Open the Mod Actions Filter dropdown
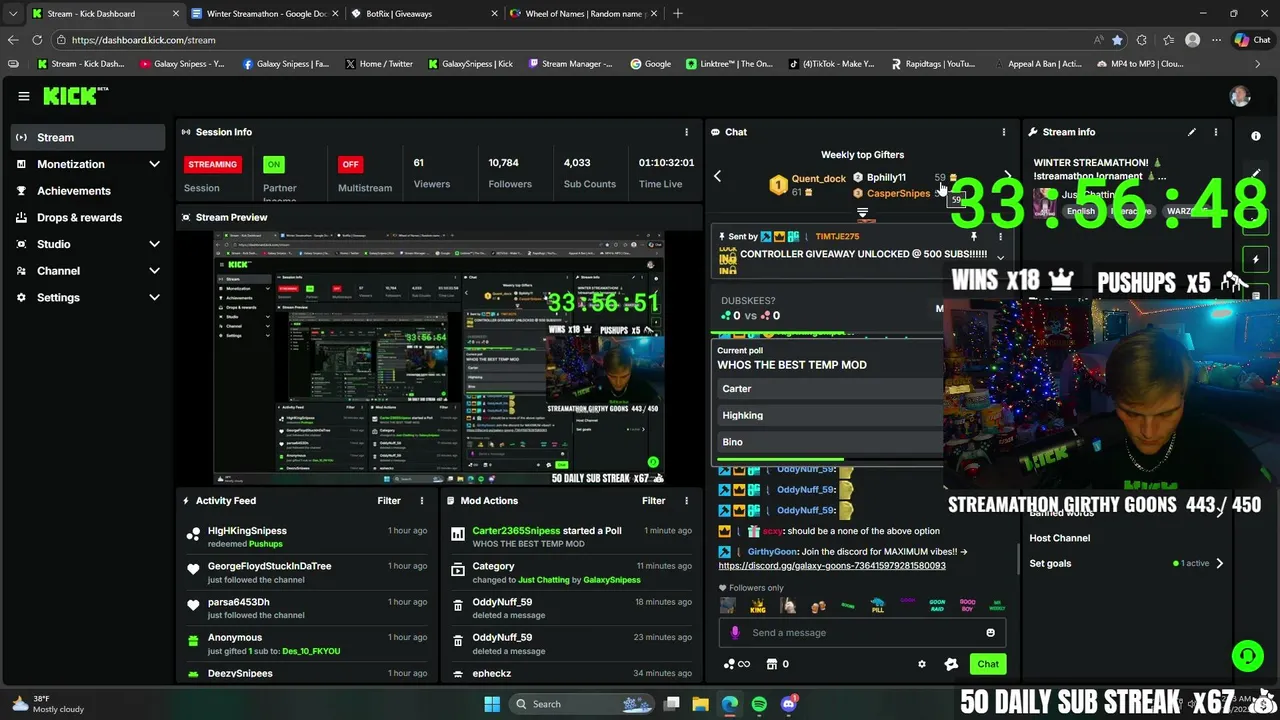This screenshot has height=720, width=1280. [x=654, y=501]
